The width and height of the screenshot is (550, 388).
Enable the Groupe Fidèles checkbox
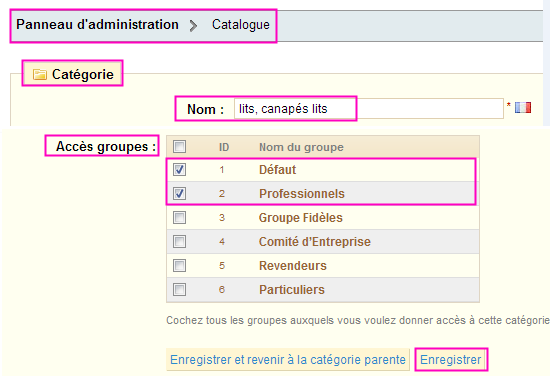click(x=179, y=218)
